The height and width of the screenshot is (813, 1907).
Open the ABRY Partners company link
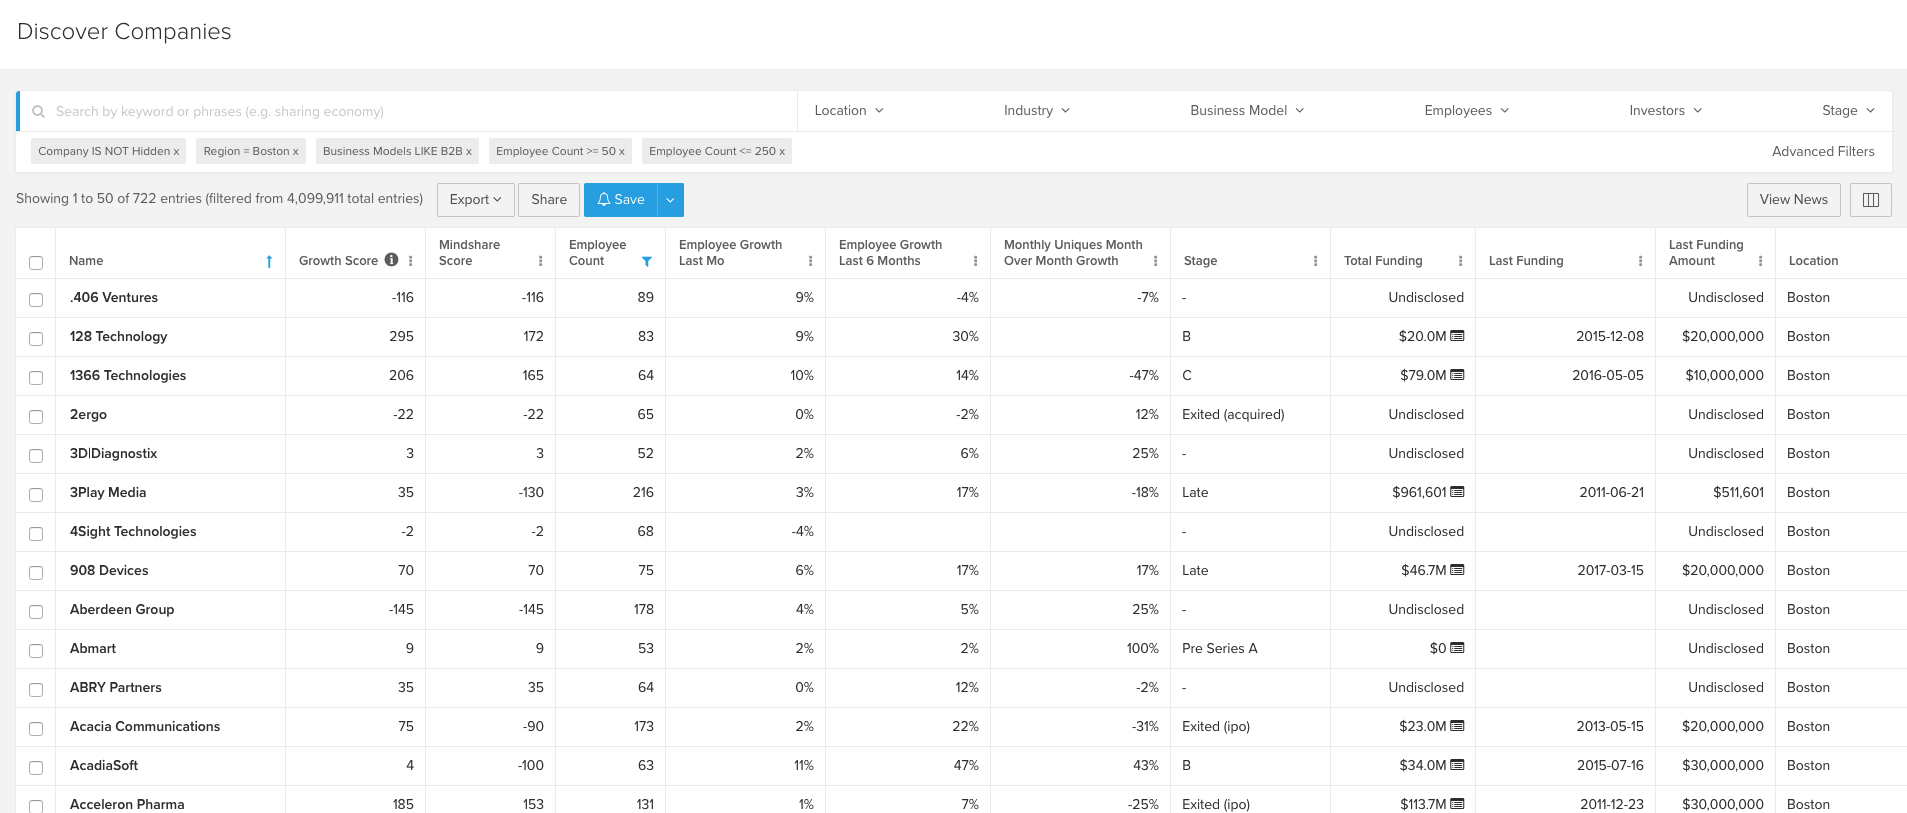point(116,687)
